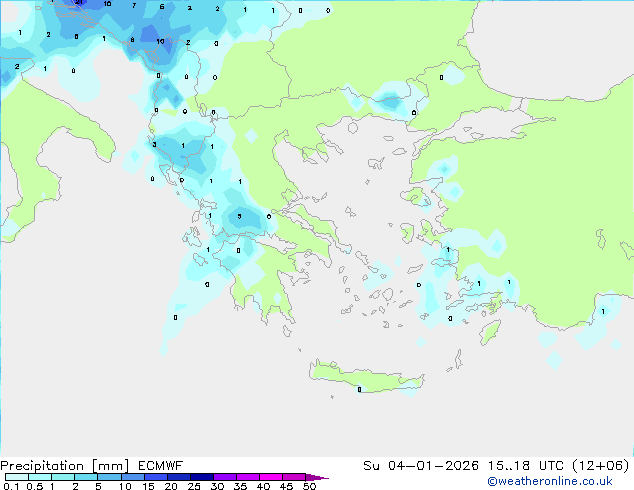
Task: Click the above-50 arrow tip of legend
Action: (x=317, y=477)
